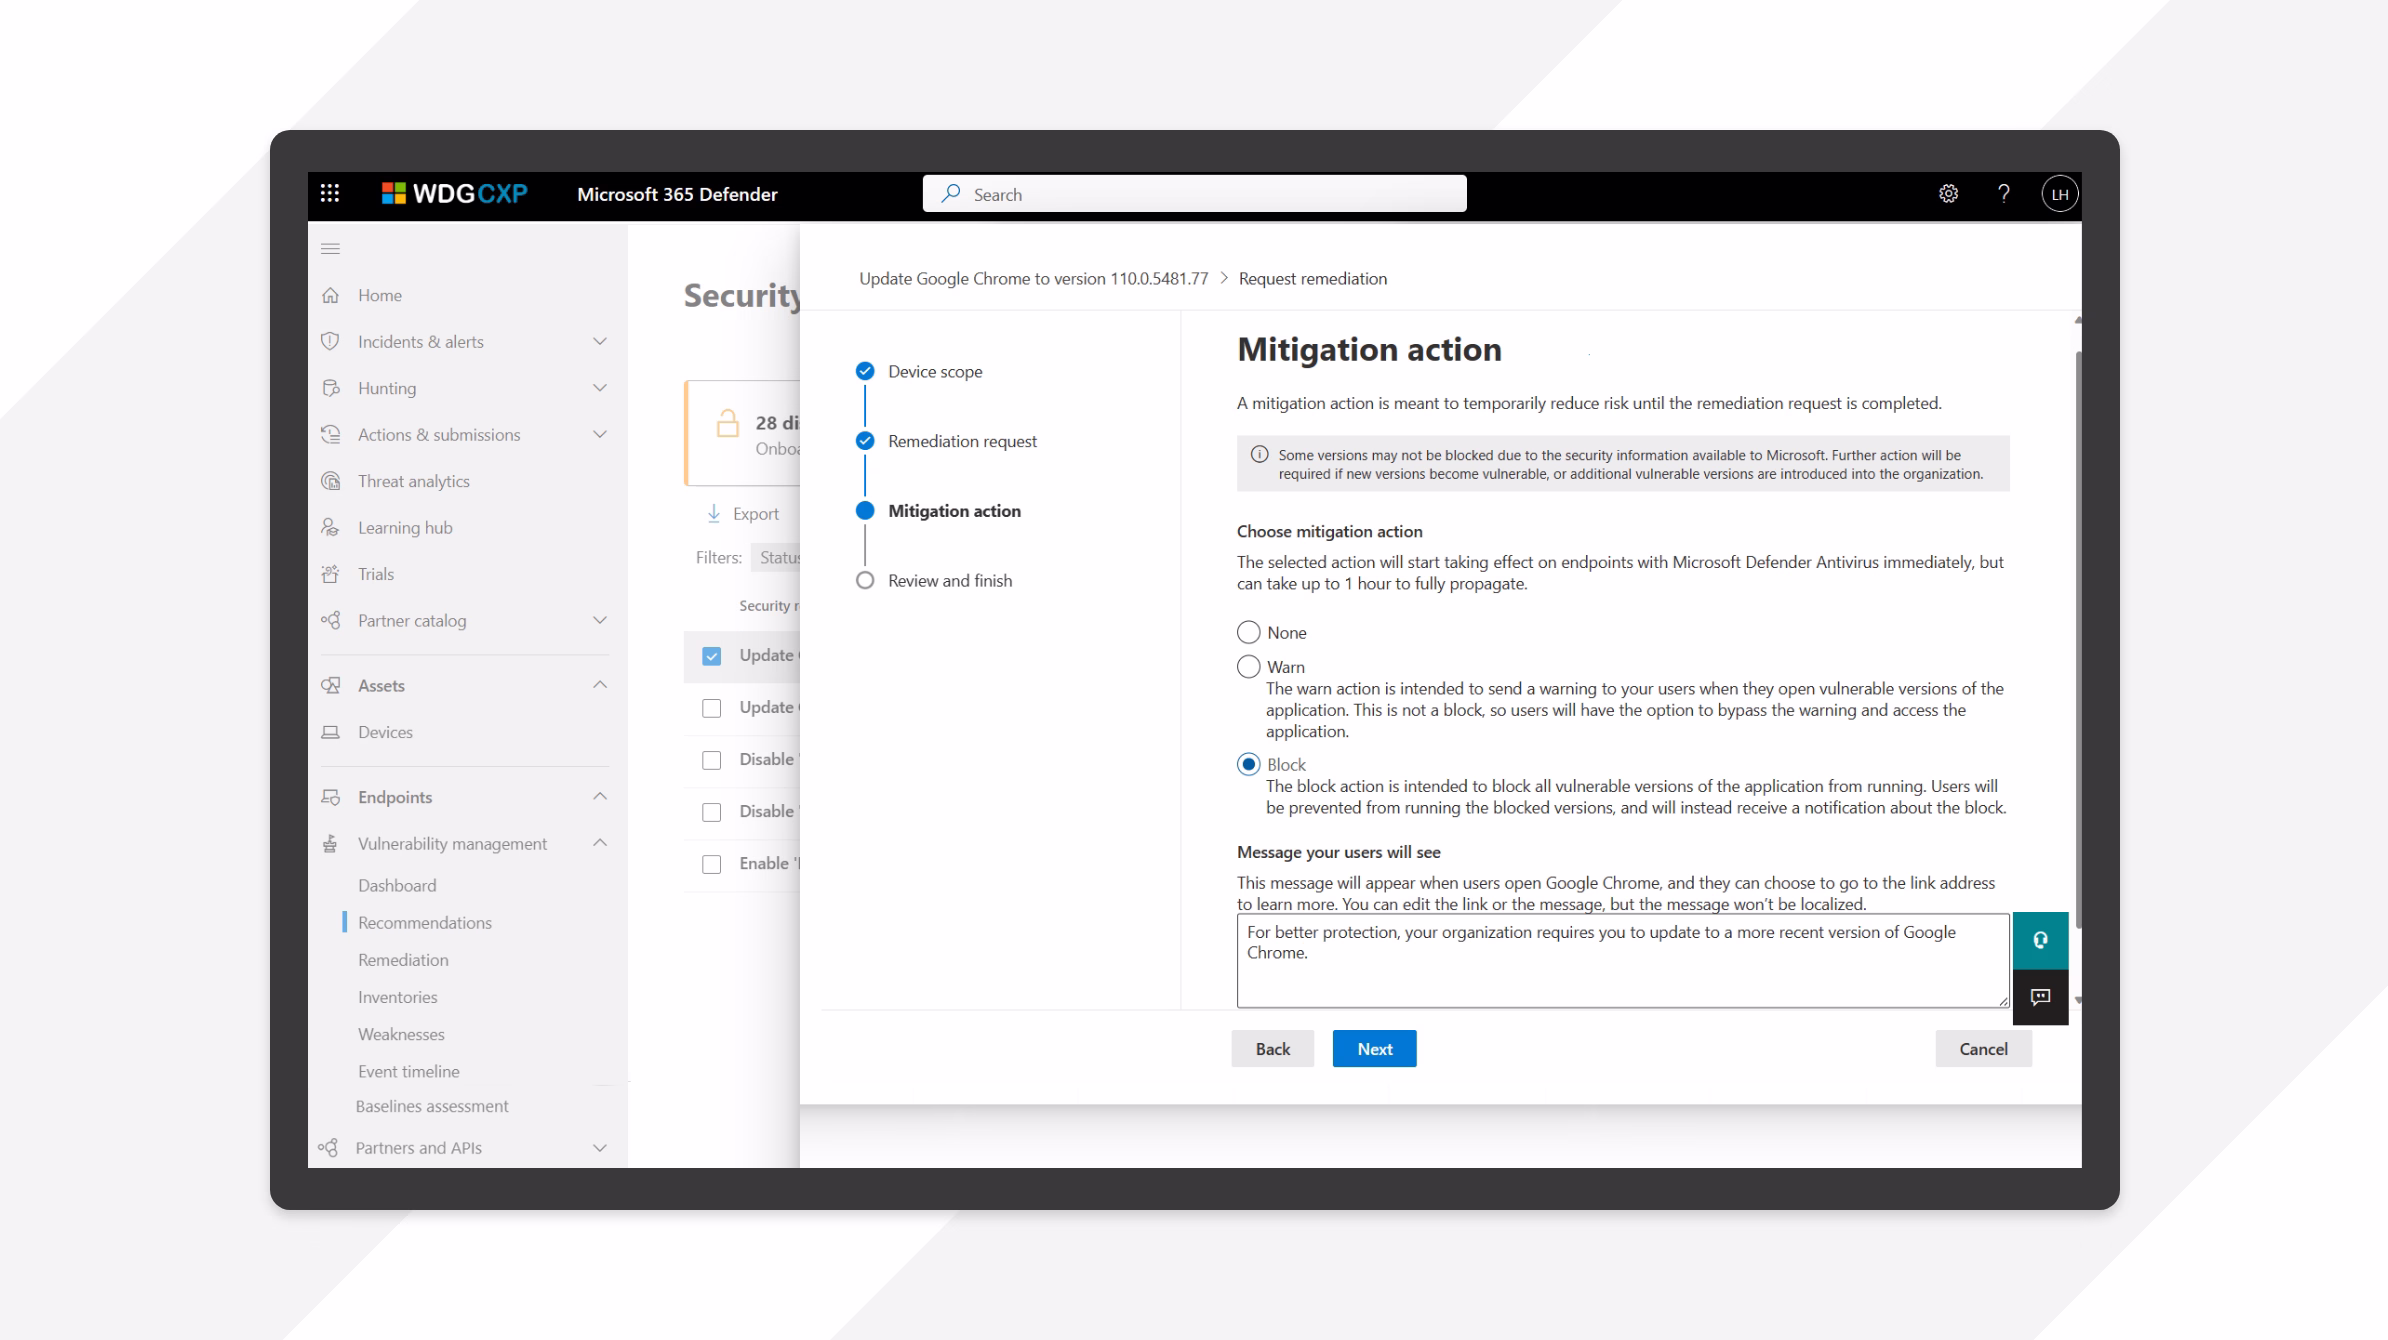Viewport: 2388px width, 1340px height.
Task: Open help via the question mark icon
Action: (2003, 194)
